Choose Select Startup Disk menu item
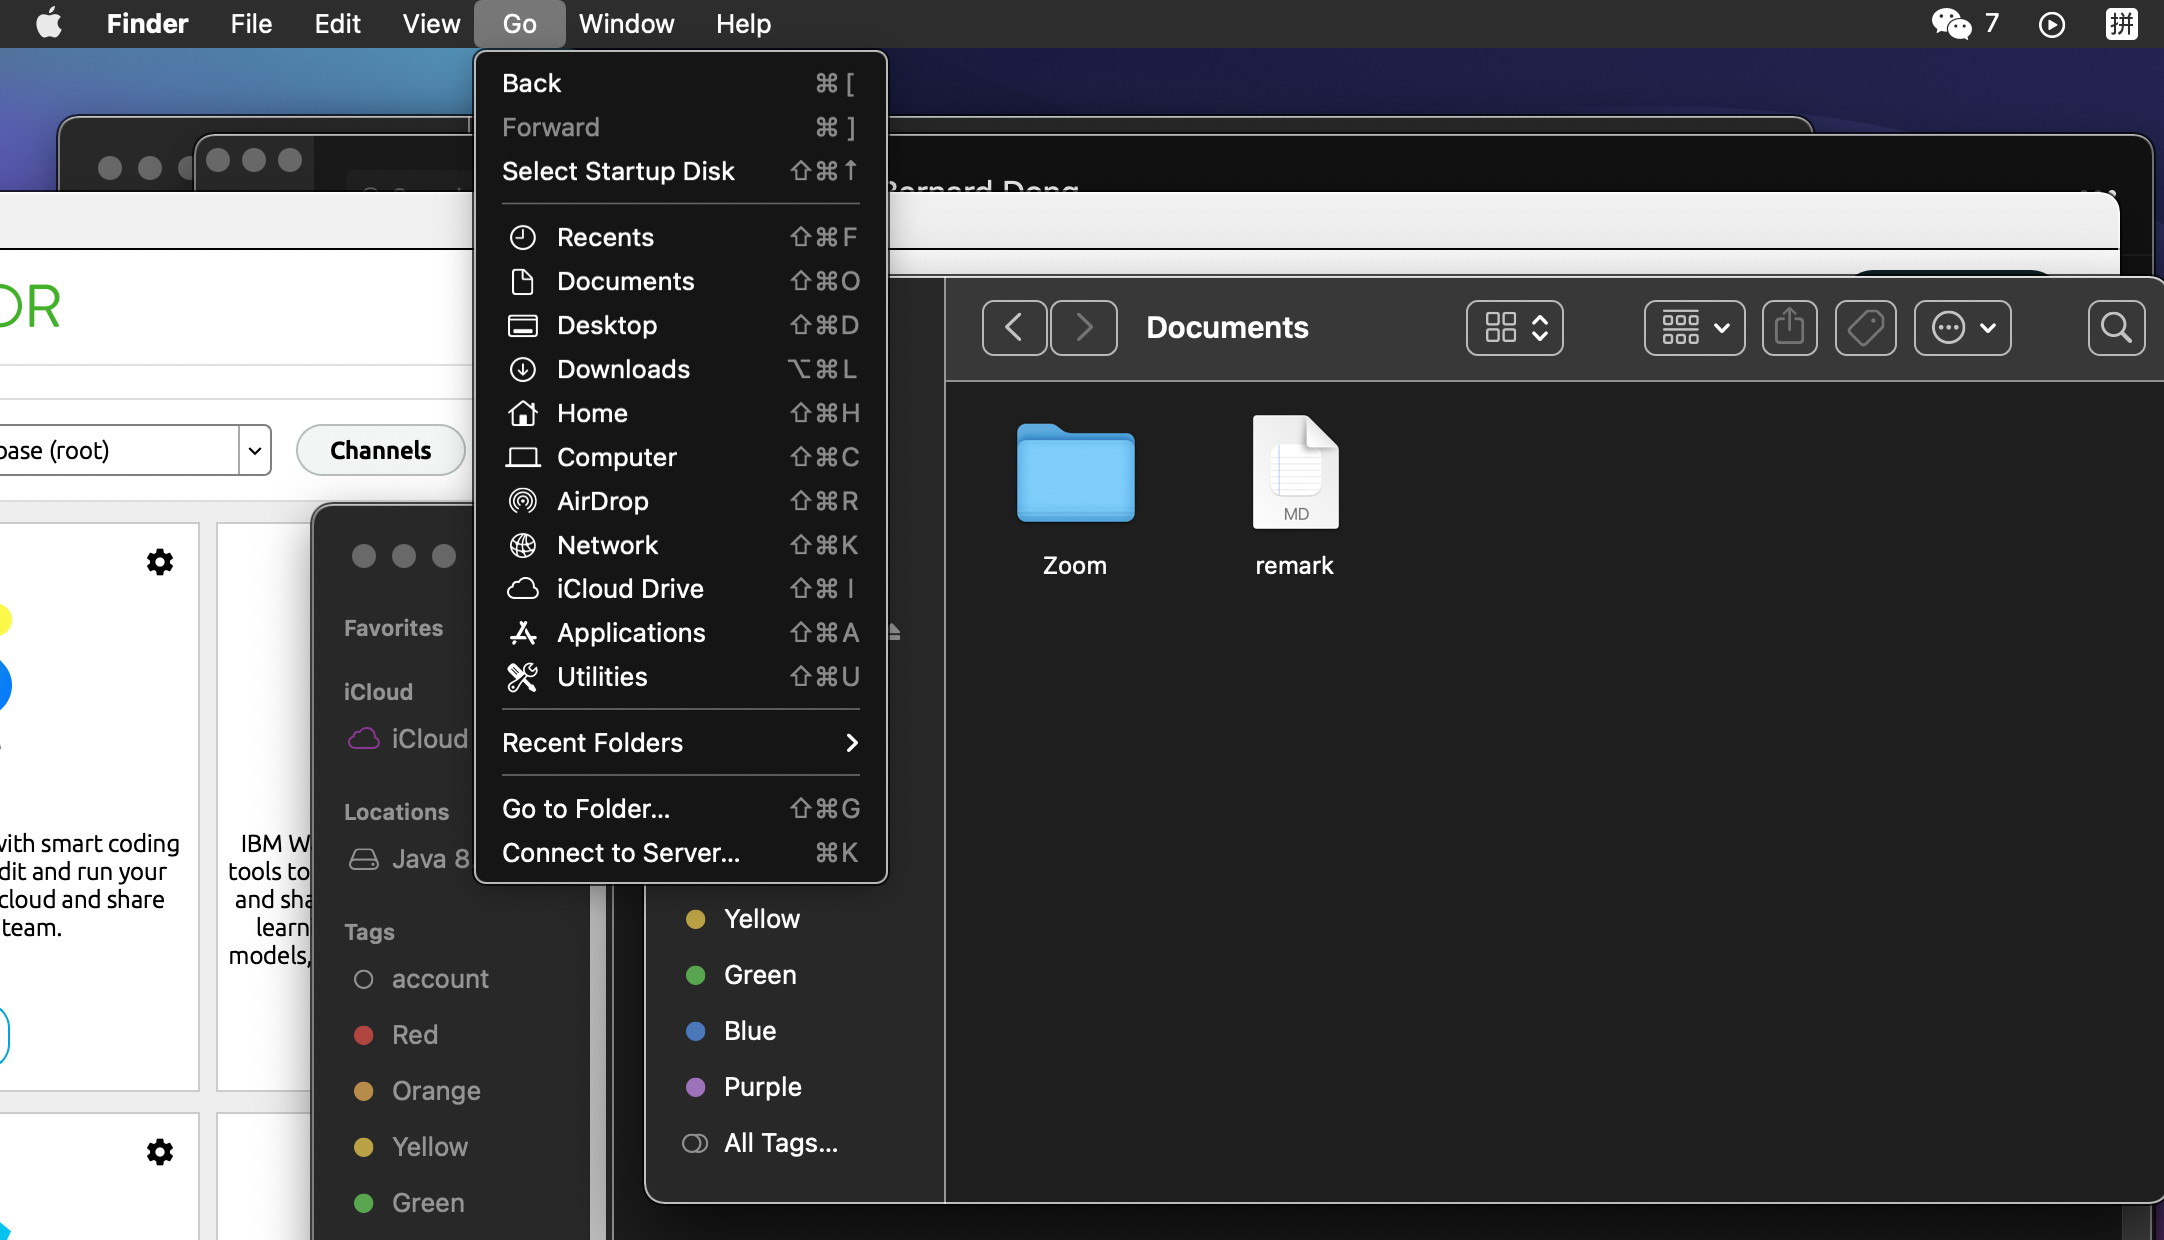The height and width of the screenshot is (1240, 2164). point(680,171)
